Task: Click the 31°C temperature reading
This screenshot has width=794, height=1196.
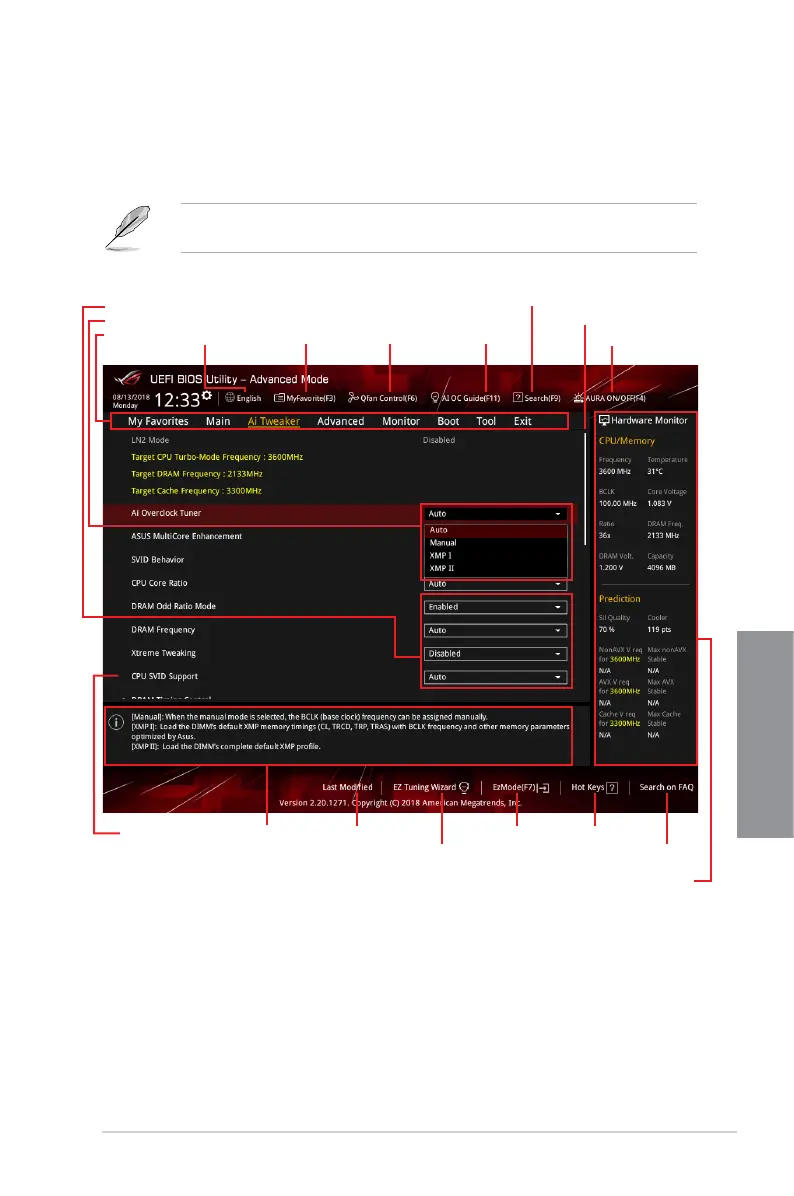Action: [x=654, y=471]
